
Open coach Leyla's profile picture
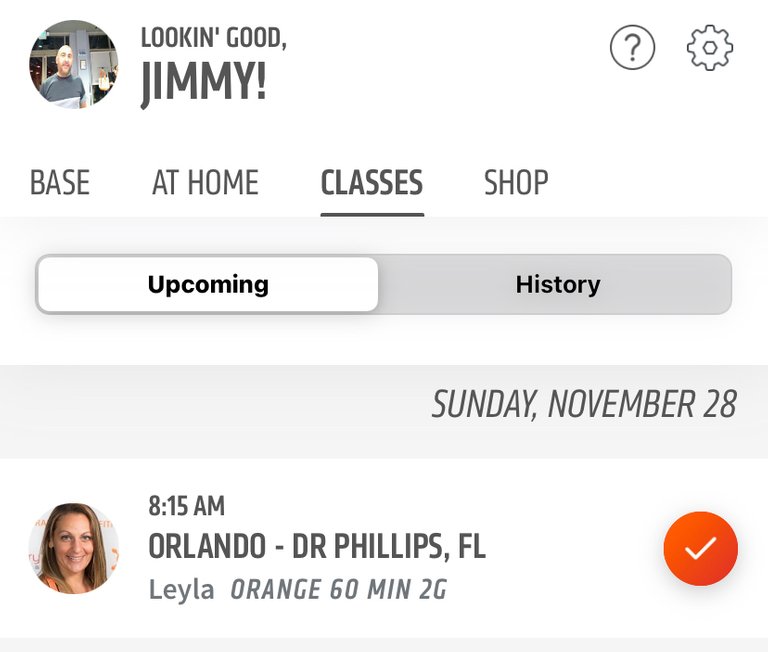coord(73,548)
